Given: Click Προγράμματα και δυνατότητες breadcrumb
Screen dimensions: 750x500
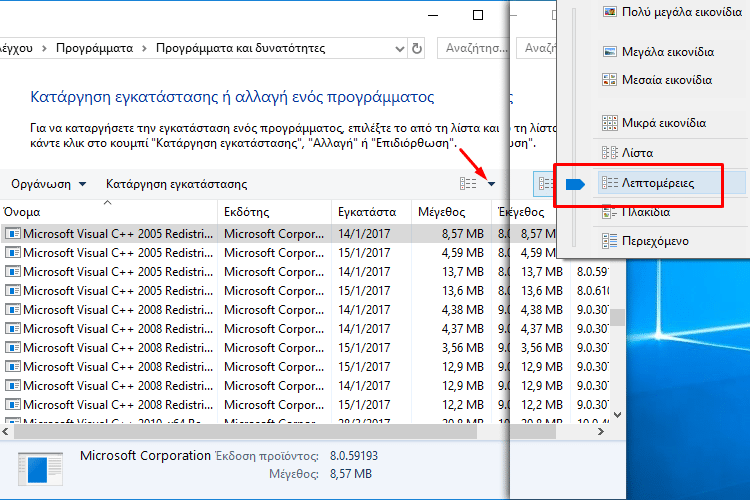Looking at the screenshot, I should coord(241,48).
